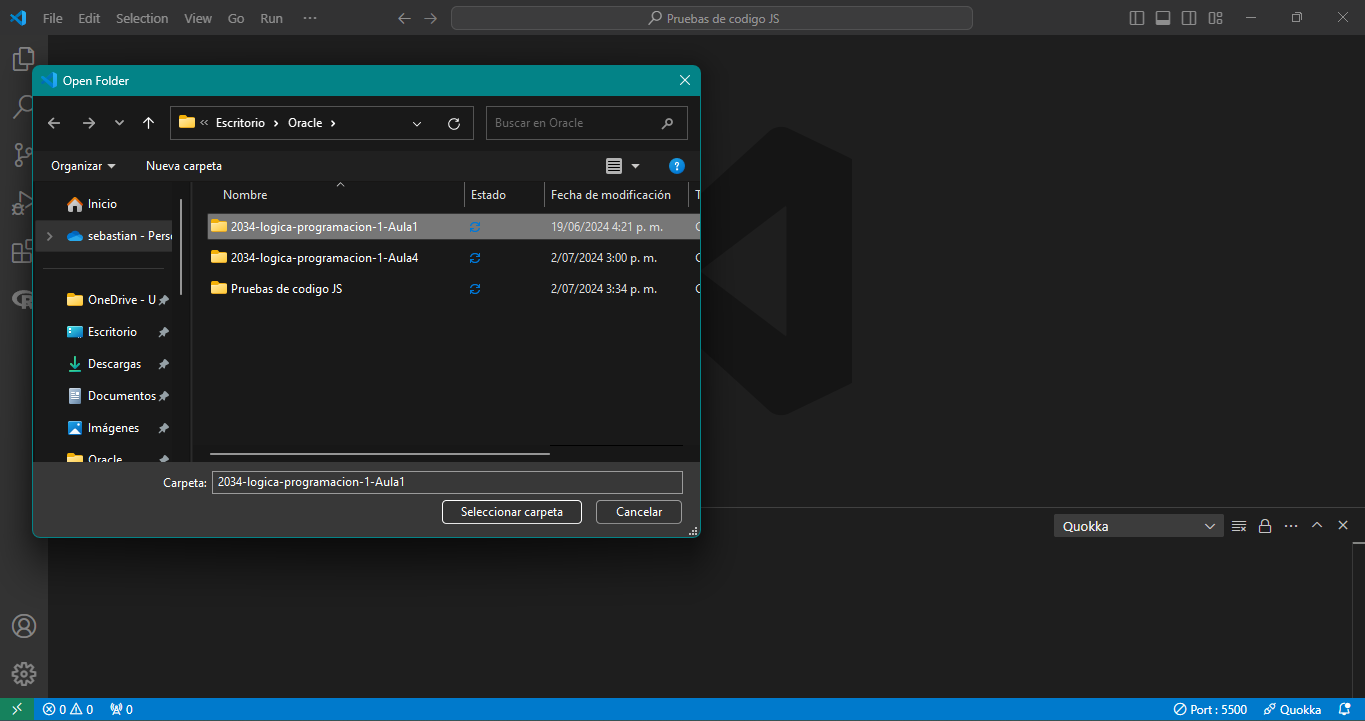The width and height of the screenshot is (1365, 721).
Task: Open the Organizar dropdown menu
Action: click(83, 166)
